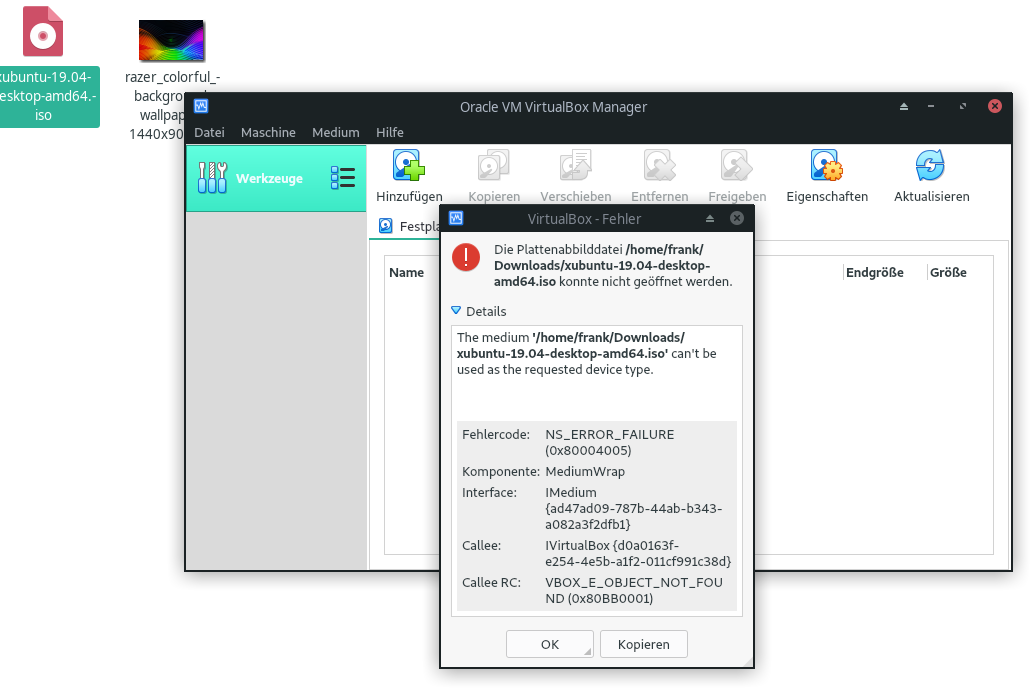Click Kopieren button in error dialog
Viewport: 1035px width, 688px height.
(x=643, y=644)
